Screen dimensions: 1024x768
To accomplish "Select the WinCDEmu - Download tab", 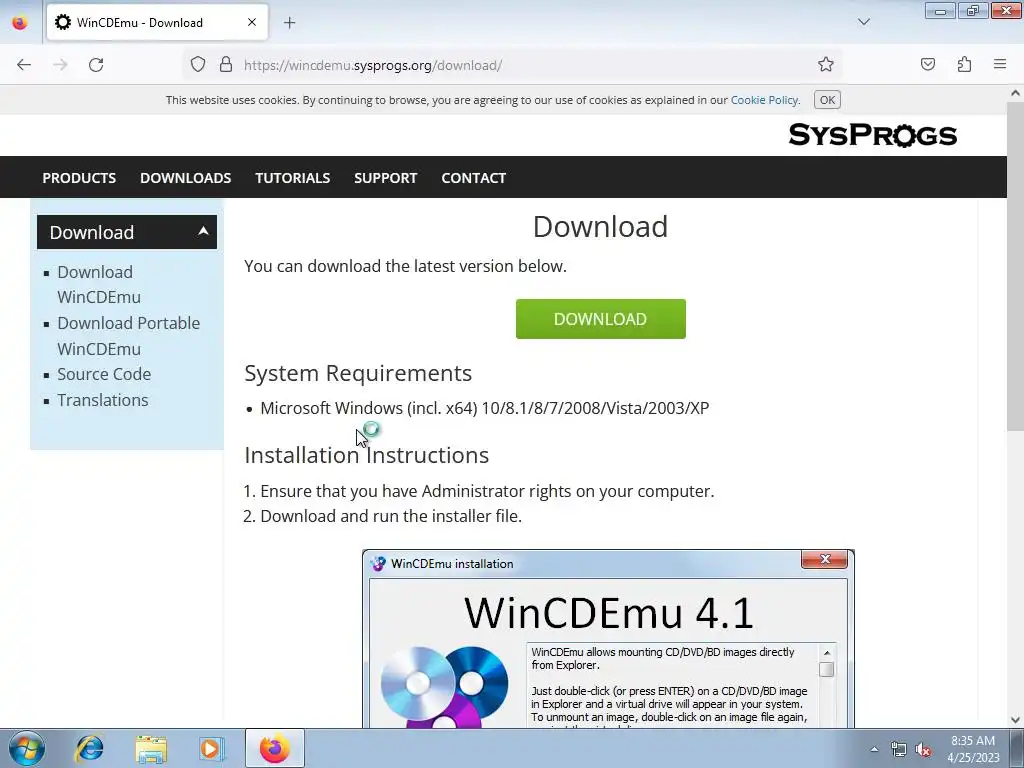I will click(x=157, y=22).
